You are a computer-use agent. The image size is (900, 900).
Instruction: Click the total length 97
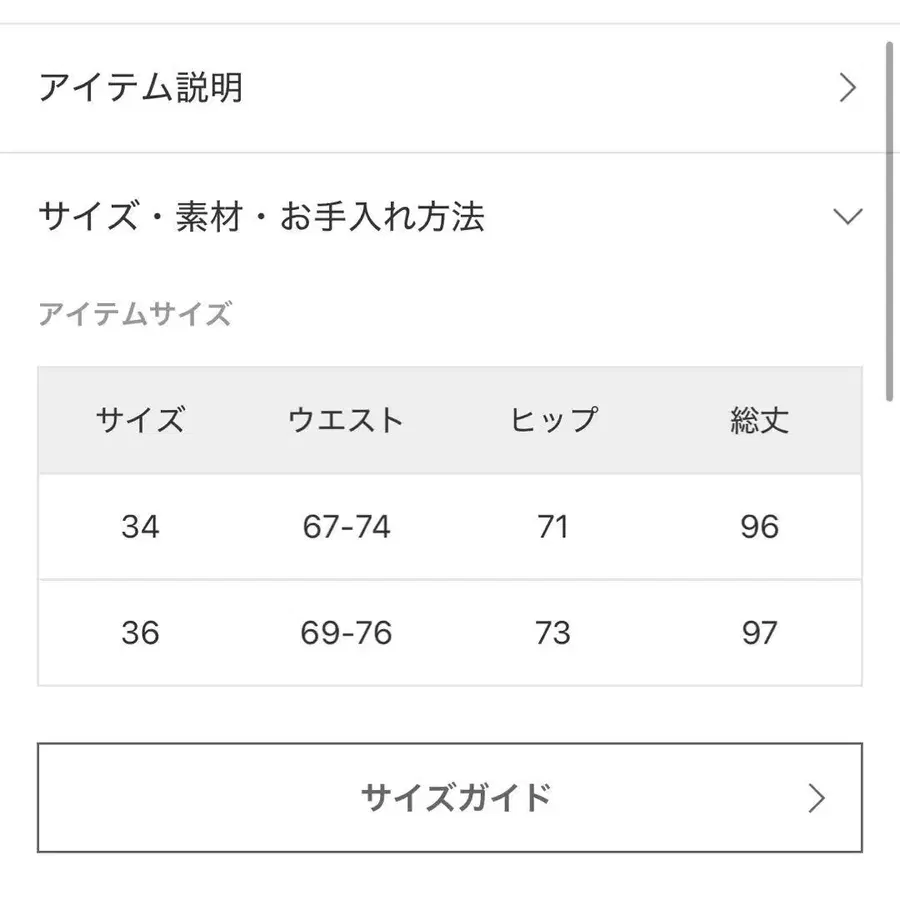coord(758,633)
